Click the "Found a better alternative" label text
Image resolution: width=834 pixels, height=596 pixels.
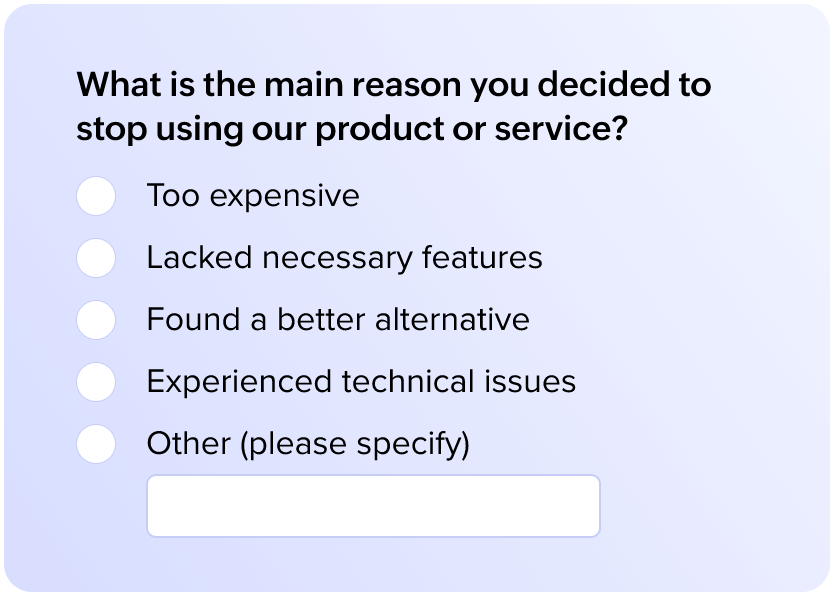pyautogui.click(x=337, y=320)
